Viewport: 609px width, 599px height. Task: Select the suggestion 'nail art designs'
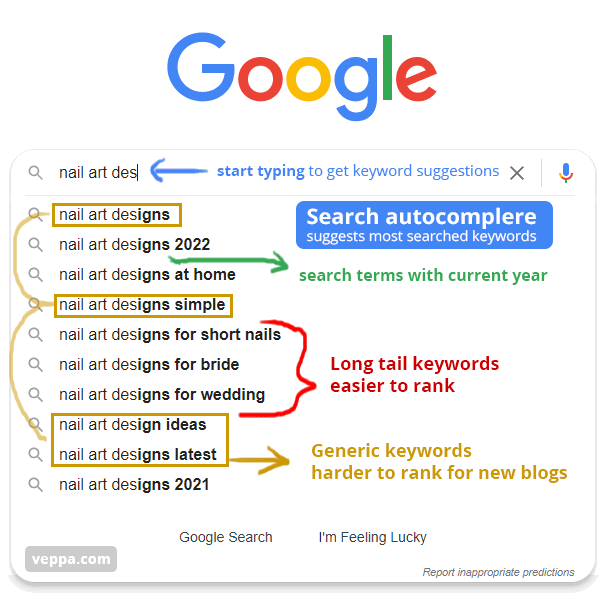tap(114, 215)
